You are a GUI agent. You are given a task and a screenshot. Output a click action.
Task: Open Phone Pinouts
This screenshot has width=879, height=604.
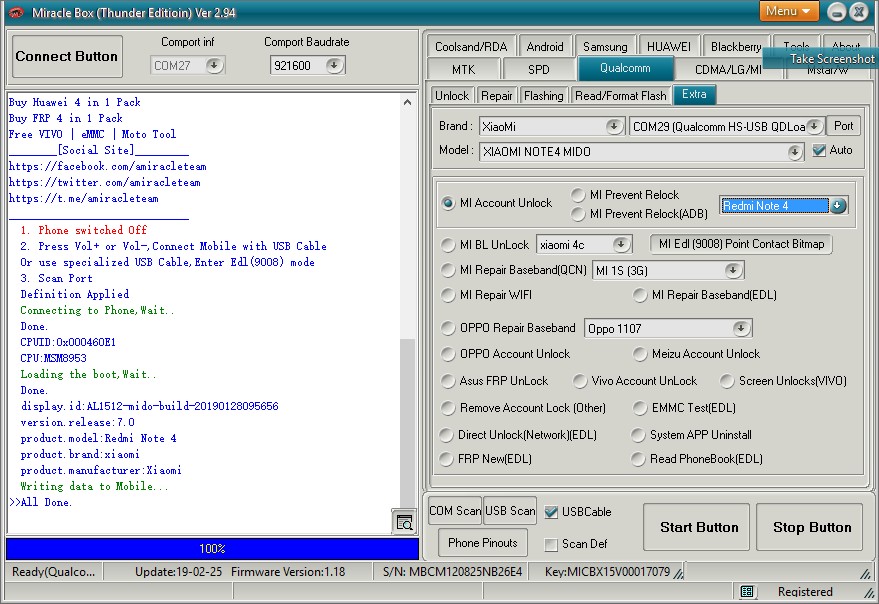click(483, 543)
